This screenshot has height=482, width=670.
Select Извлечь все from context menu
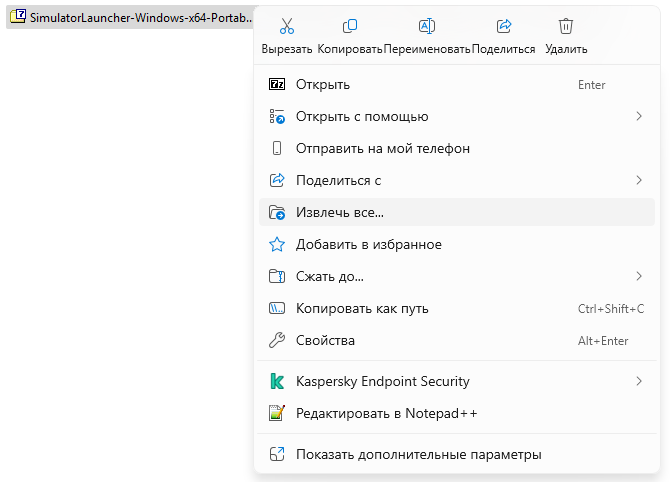[340, 212]
